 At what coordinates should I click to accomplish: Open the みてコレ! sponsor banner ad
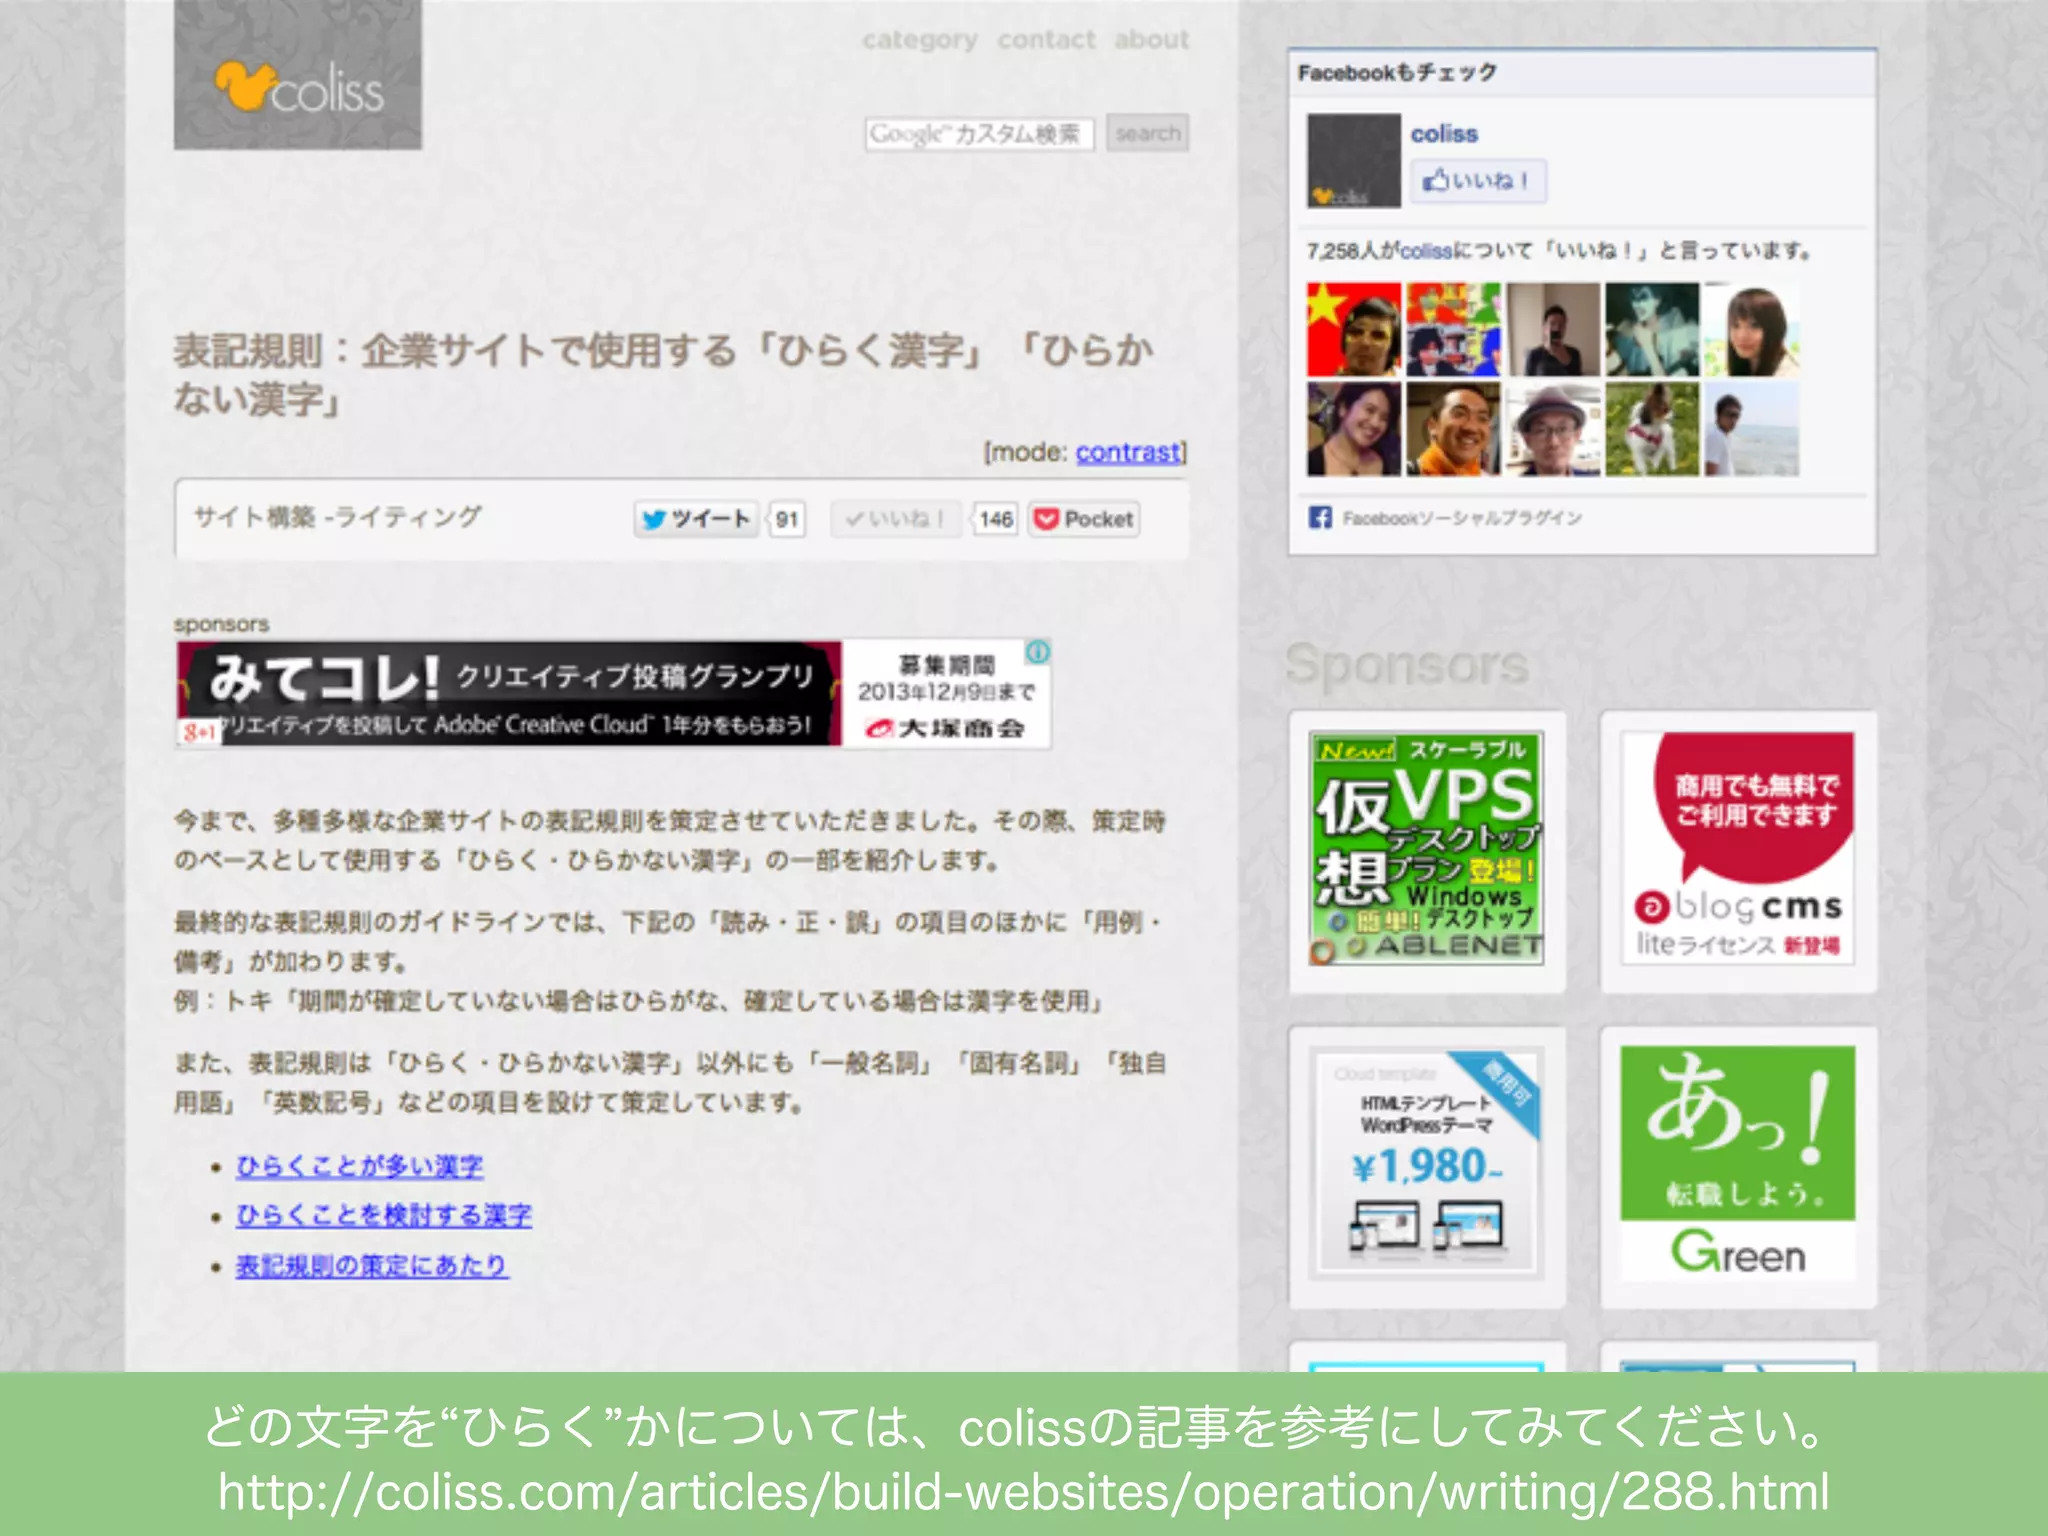(613, 694)
